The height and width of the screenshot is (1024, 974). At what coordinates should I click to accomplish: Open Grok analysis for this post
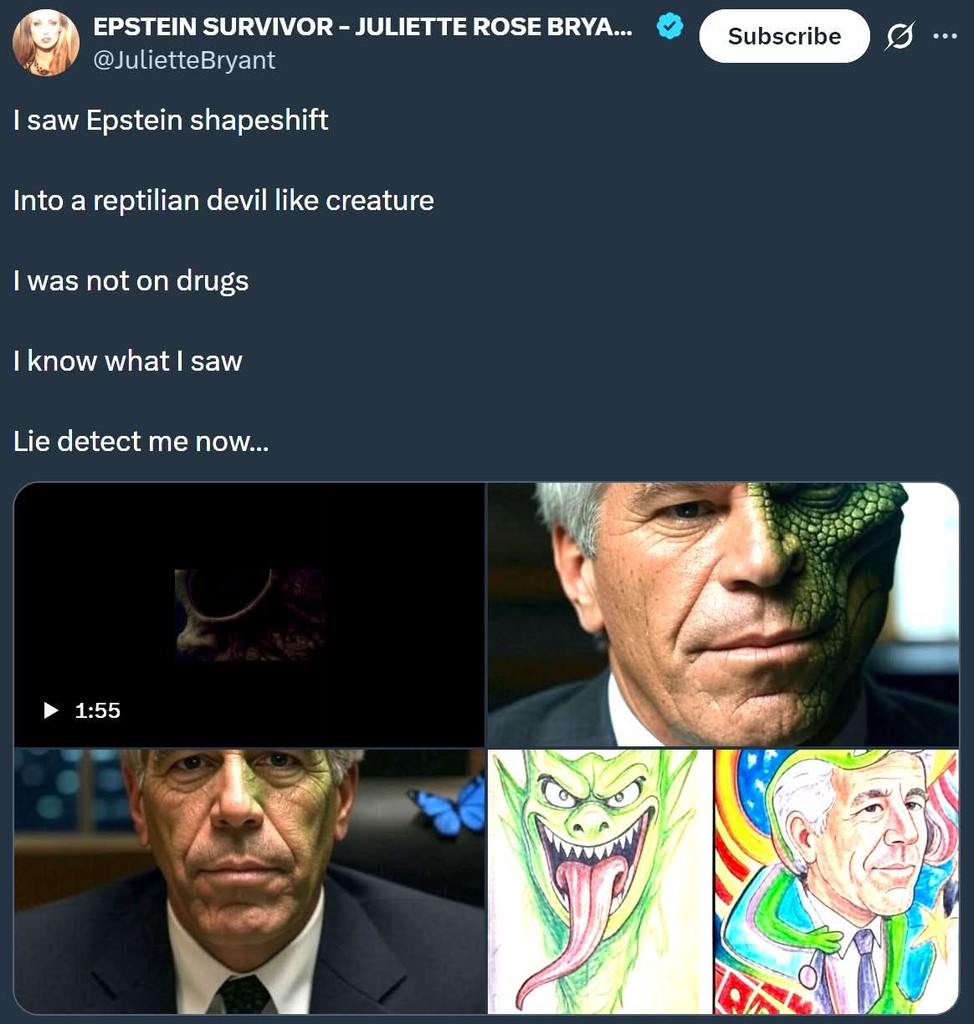(x=901, y=35)
